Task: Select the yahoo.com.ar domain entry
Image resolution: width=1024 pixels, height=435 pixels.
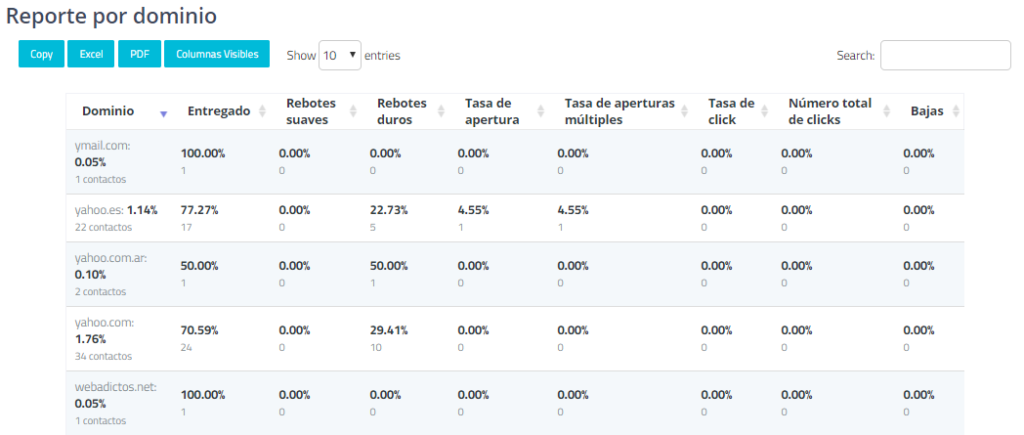Action: coord(110,258)
